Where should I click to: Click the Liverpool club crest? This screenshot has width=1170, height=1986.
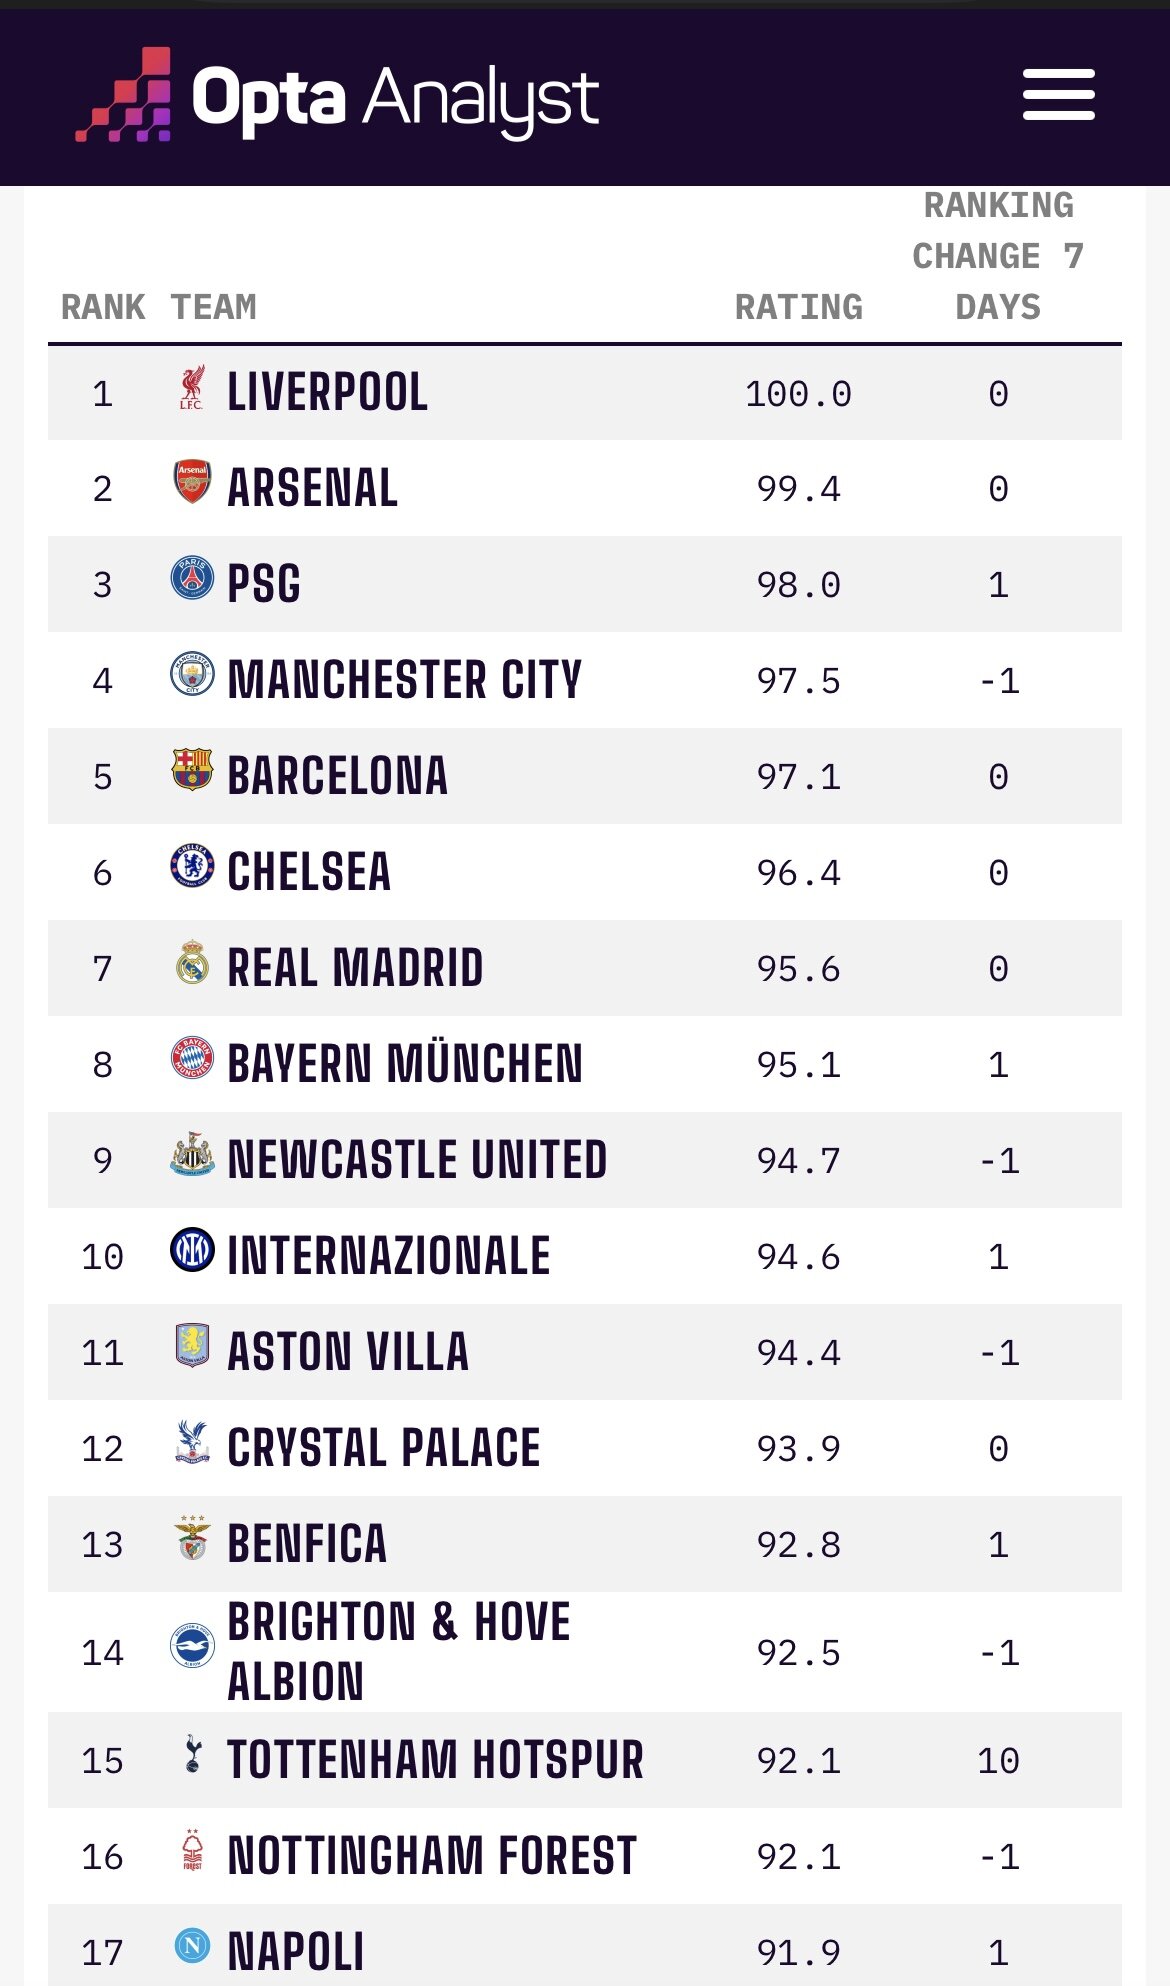[192, 388]
